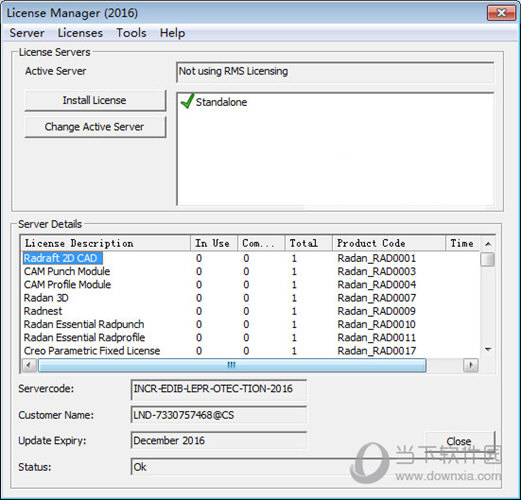Click the In Use column header
Viewport: 521px width, 500px height.
214,243
